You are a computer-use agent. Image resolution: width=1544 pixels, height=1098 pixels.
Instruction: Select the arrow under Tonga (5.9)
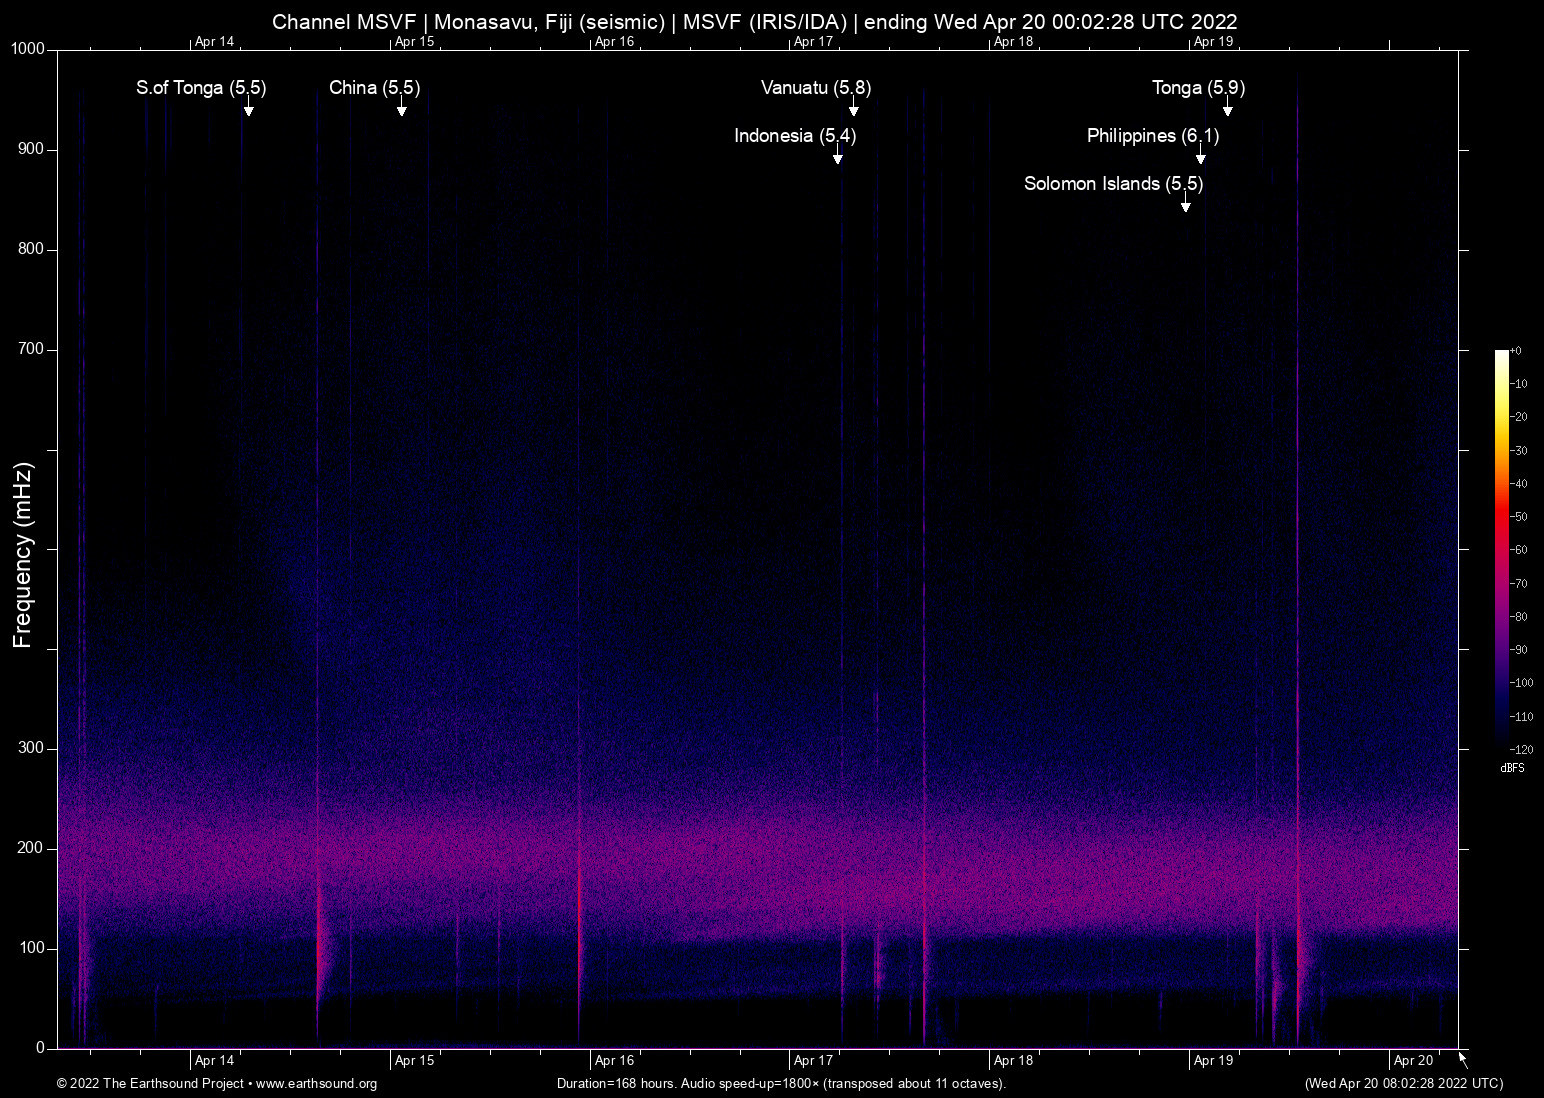1227,108
